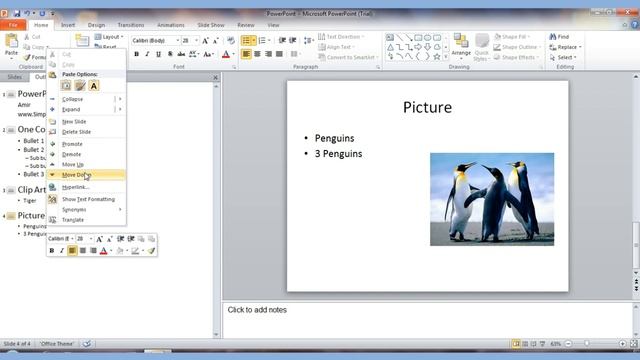This screenshot has width=640, height=360.
Task: Toggle Bold in the ribbon Font group
Action: click(136, 54)
